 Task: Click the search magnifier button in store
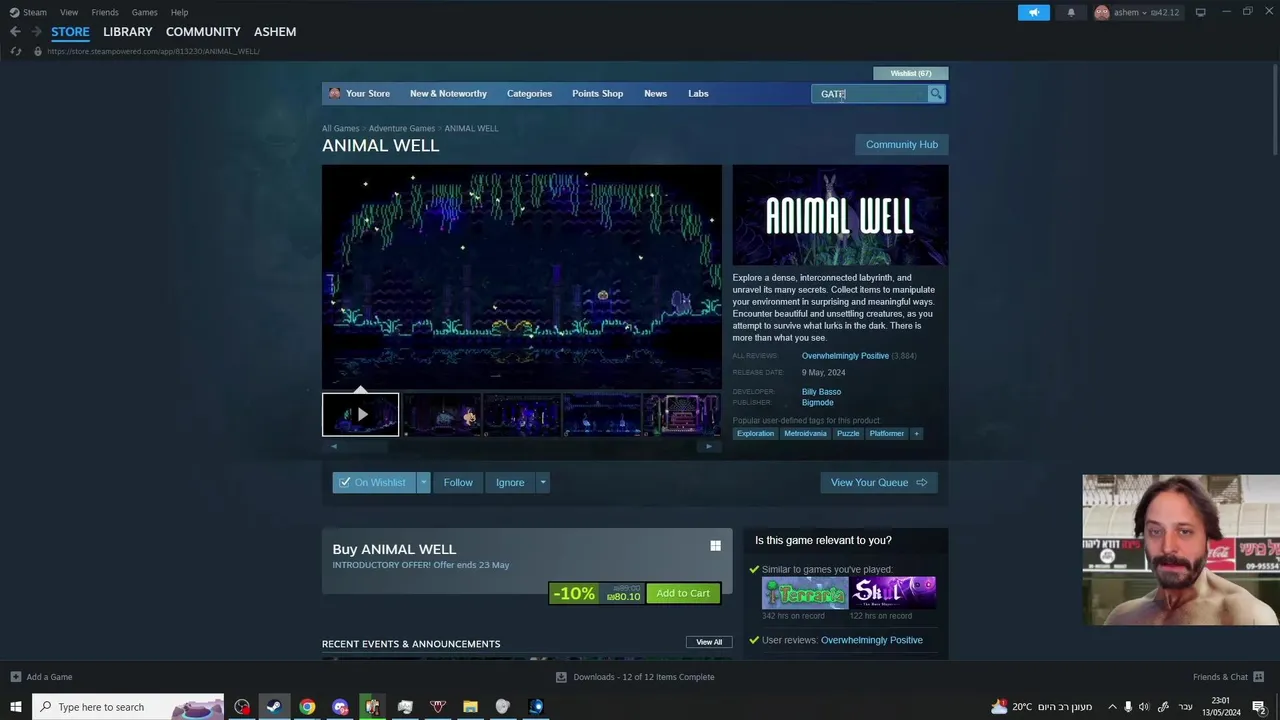(936, 94)
